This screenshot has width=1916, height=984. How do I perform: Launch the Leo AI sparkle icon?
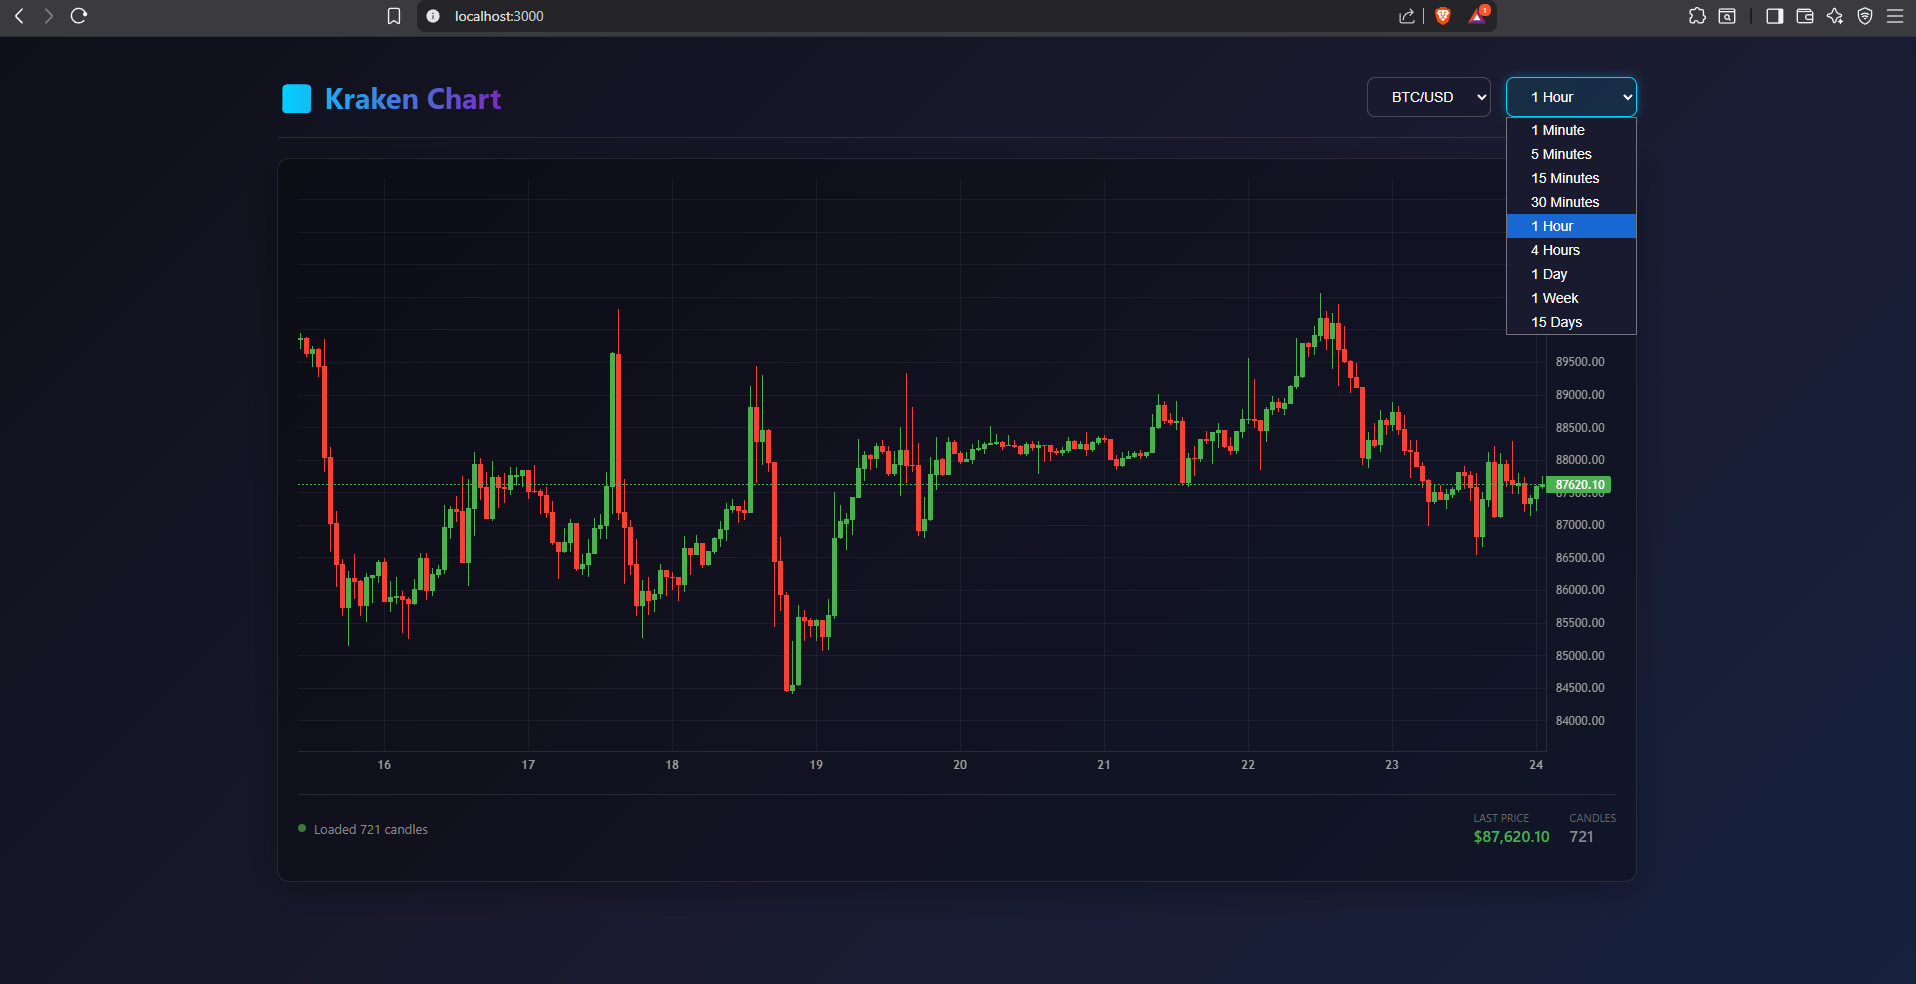pos(1835,16)
